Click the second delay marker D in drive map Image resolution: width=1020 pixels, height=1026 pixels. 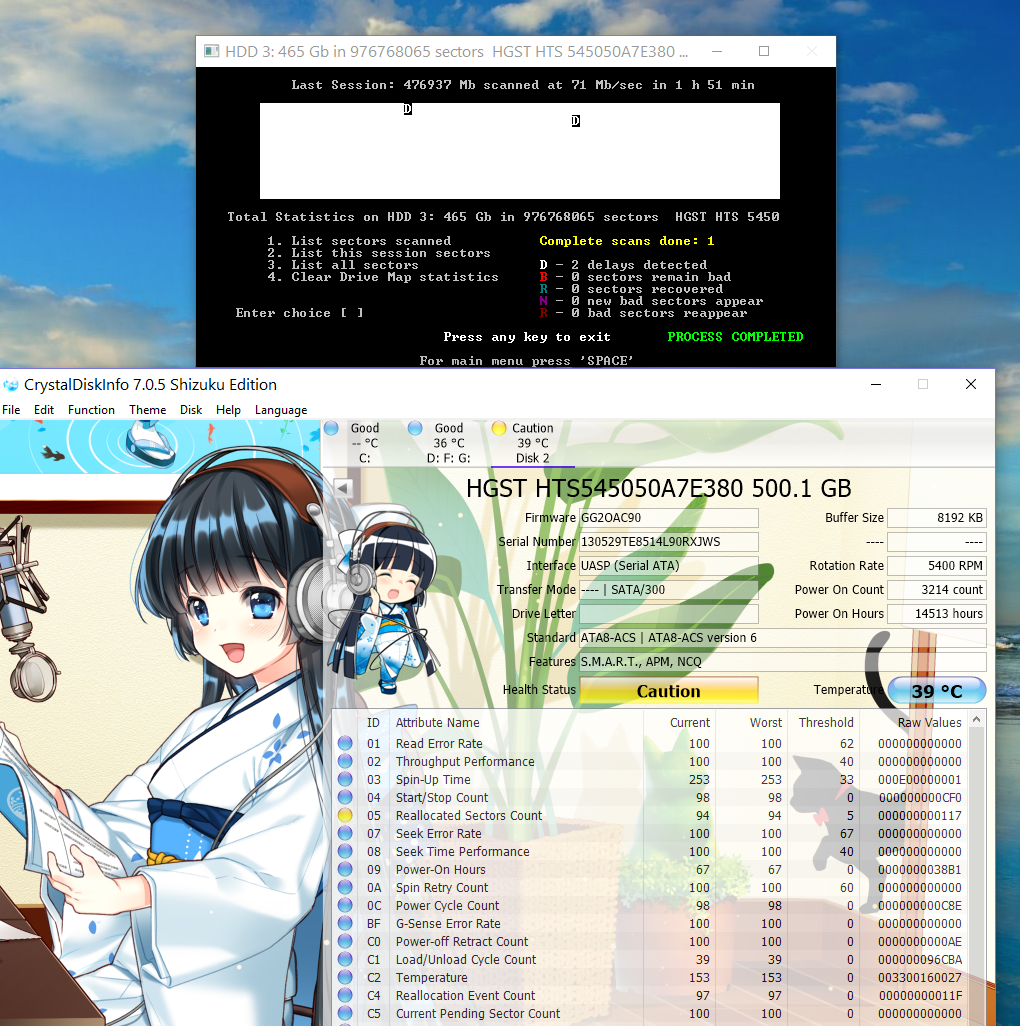pos(576,120)
